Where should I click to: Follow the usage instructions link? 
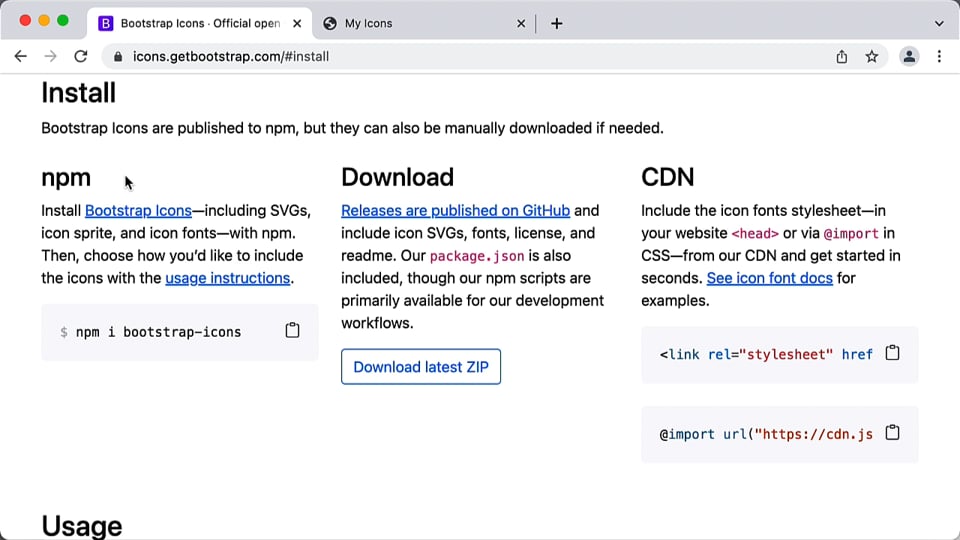click(227, 278)
